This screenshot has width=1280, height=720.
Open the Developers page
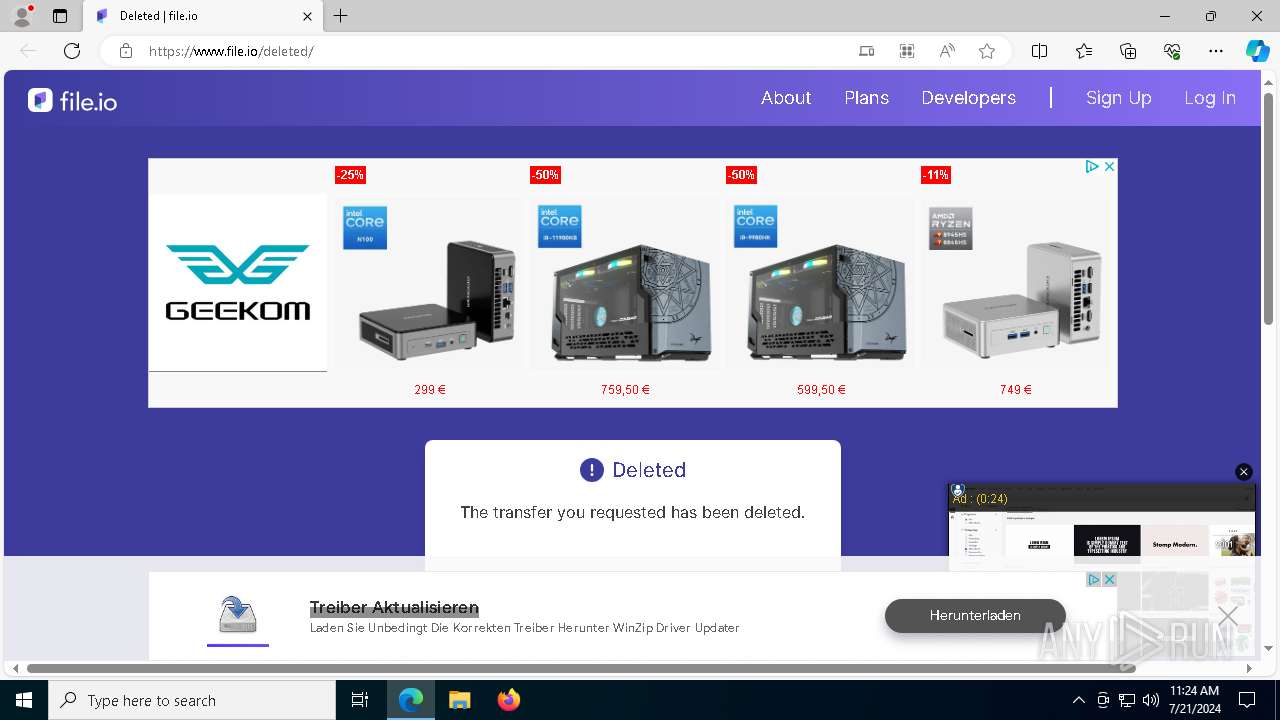[969, 98]
